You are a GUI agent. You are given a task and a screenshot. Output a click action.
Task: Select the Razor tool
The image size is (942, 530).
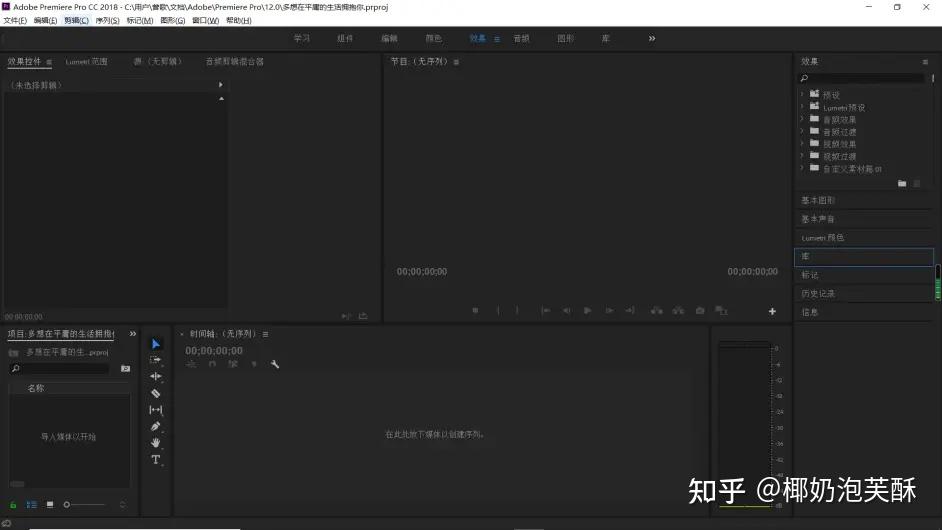(156, 393)
